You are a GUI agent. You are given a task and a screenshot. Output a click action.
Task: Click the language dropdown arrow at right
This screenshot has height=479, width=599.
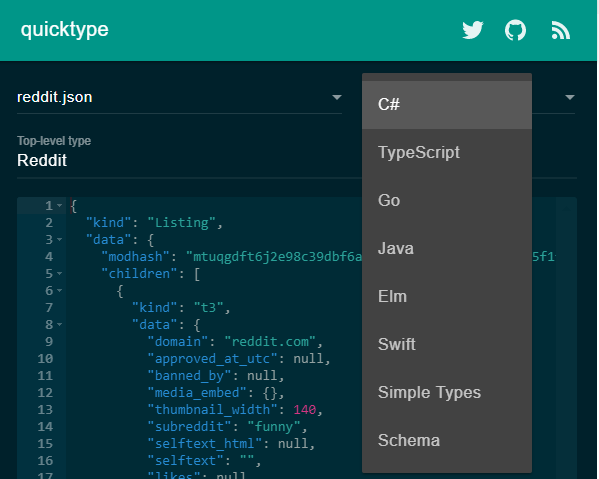570,97
